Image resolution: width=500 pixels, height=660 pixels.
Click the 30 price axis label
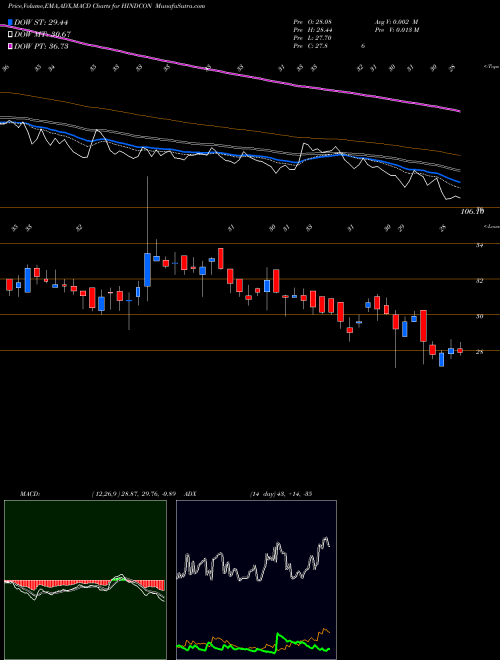(479, 316)
